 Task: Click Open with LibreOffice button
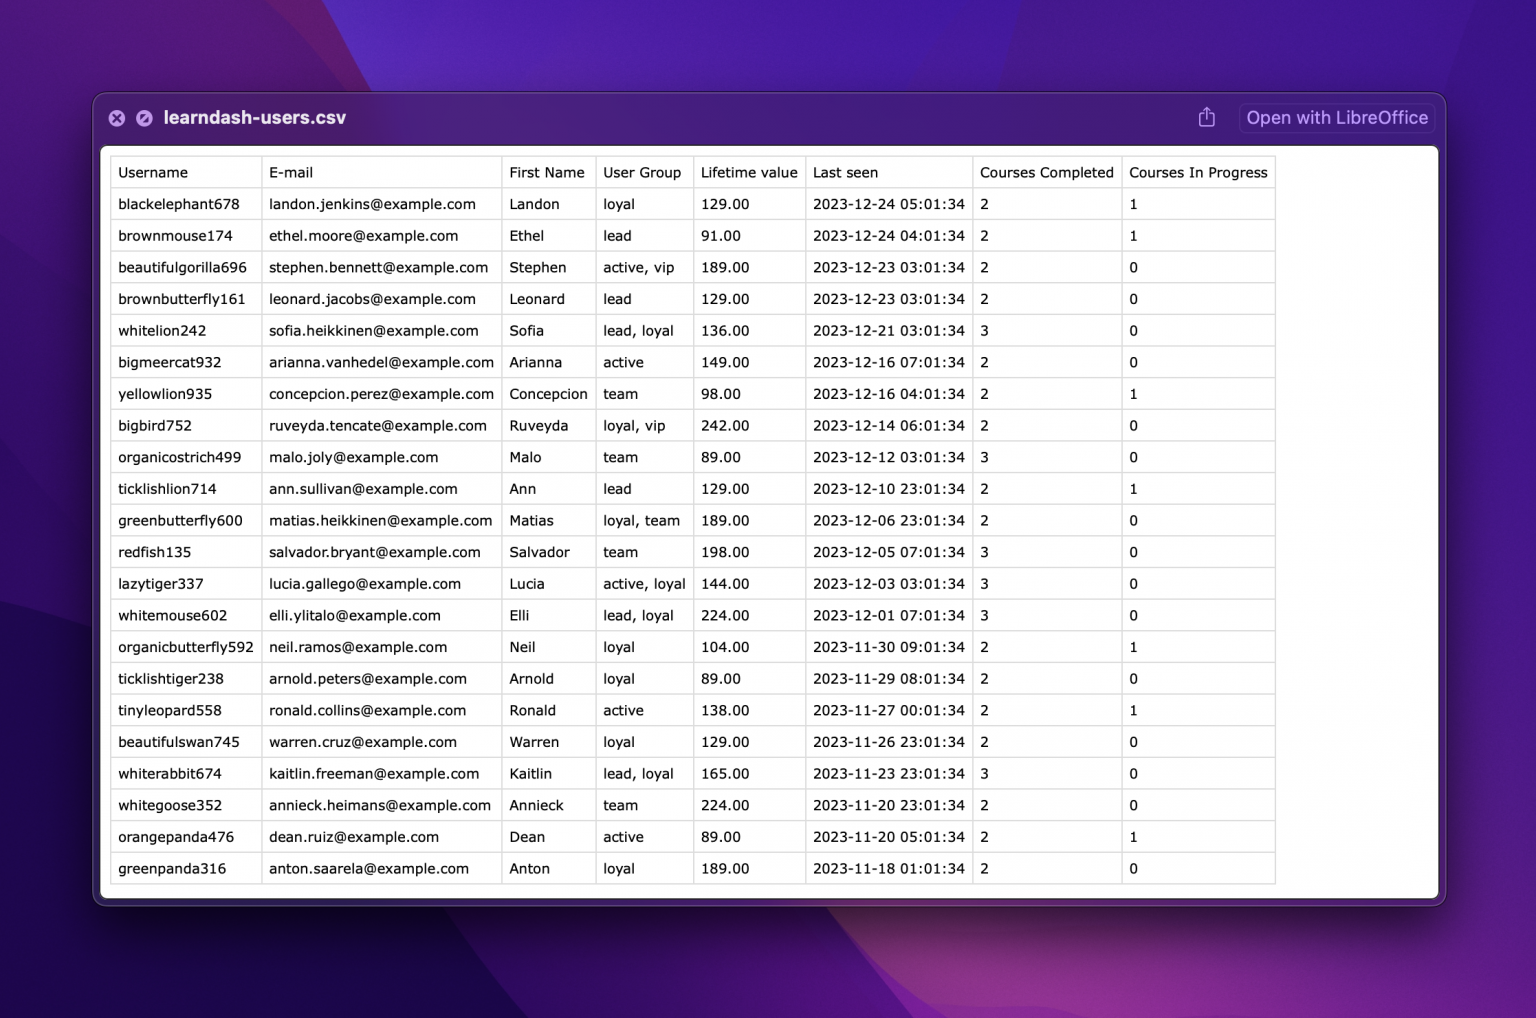click(x=1336, y=118)
